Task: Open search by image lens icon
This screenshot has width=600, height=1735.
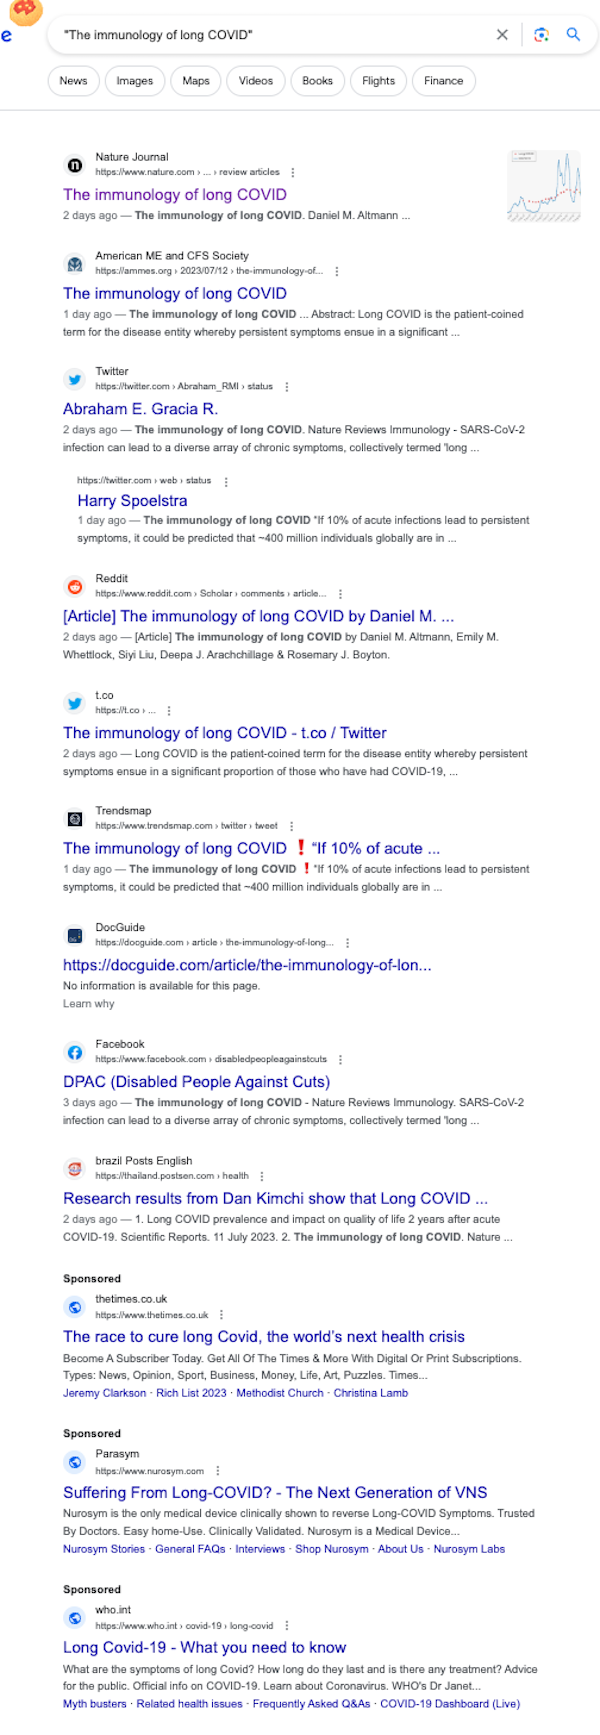Action: pos(541,35)
